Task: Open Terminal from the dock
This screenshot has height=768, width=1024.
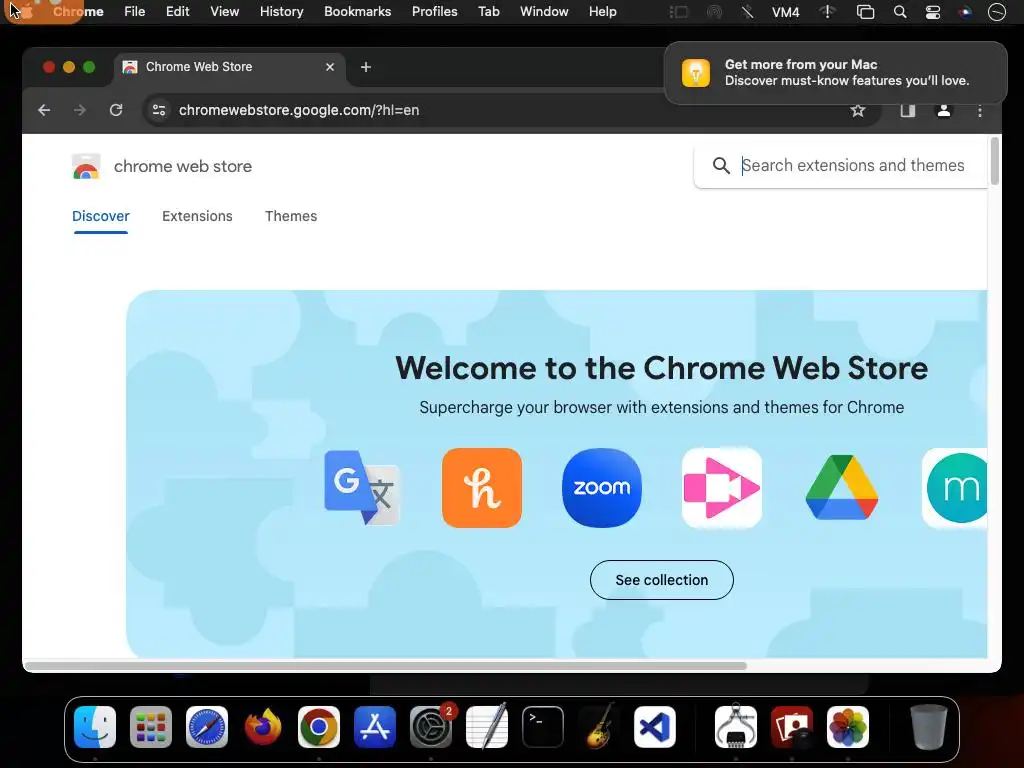Action: 543,727
